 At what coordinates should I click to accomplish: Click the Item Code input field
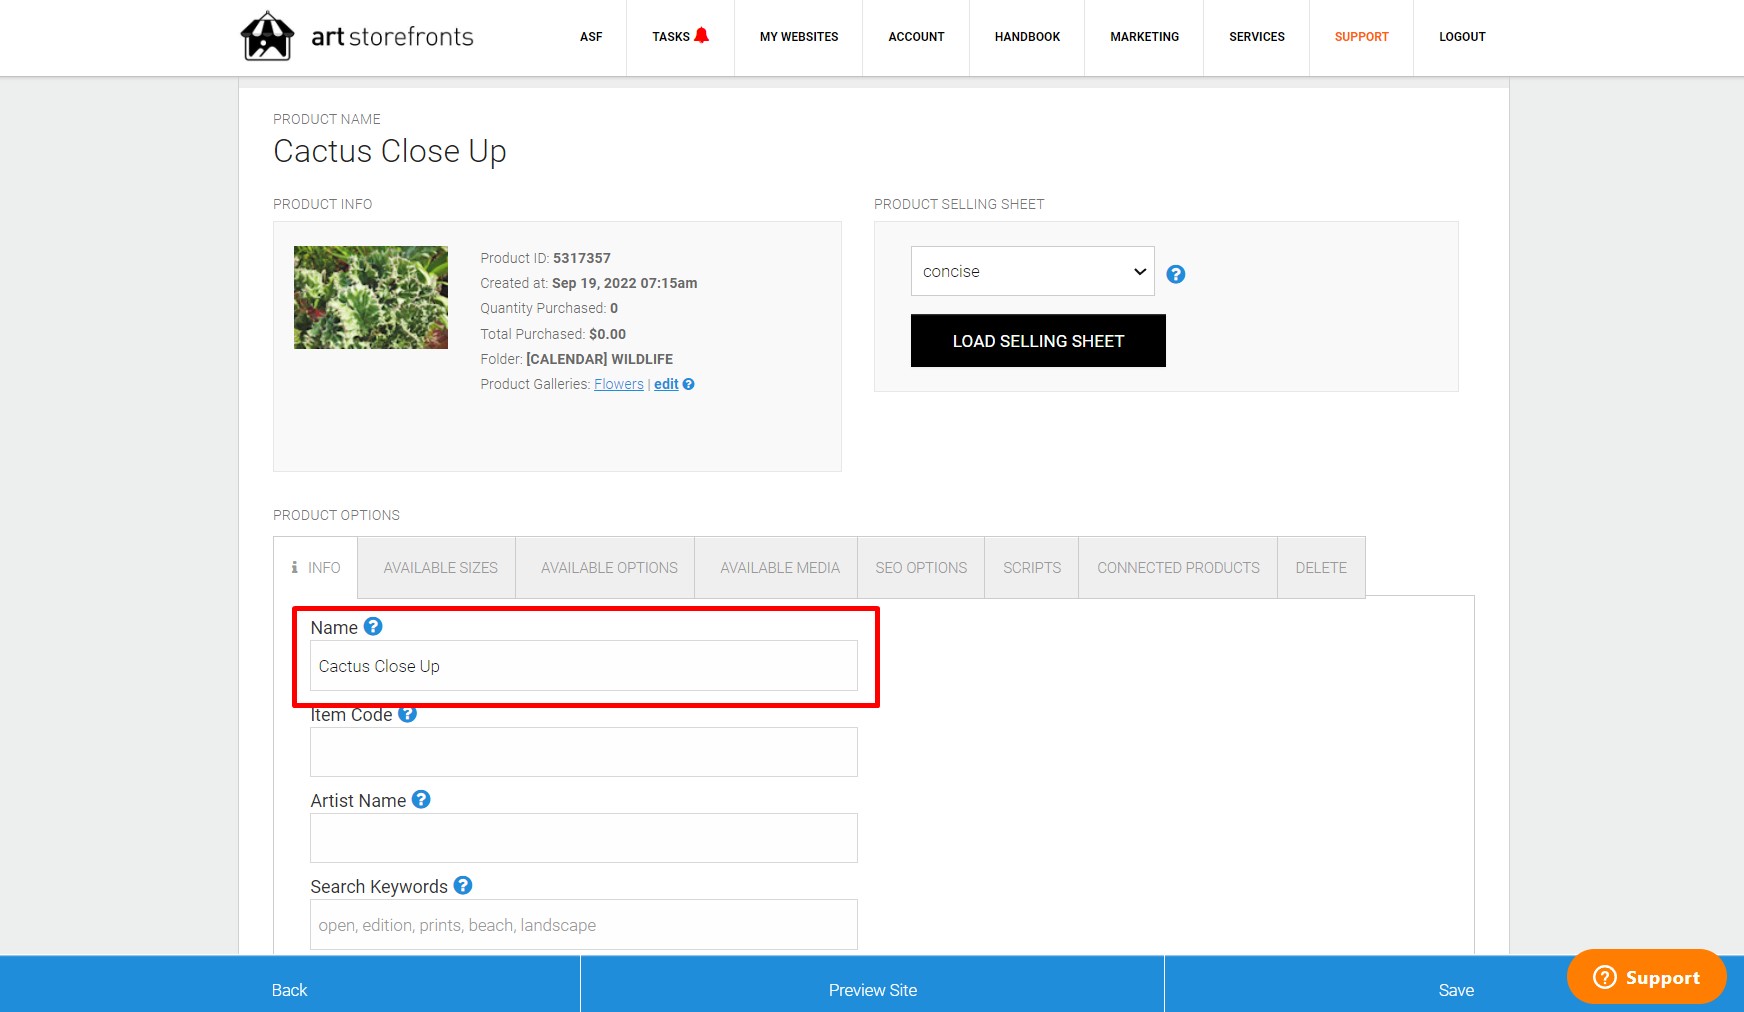coord(584,752)
